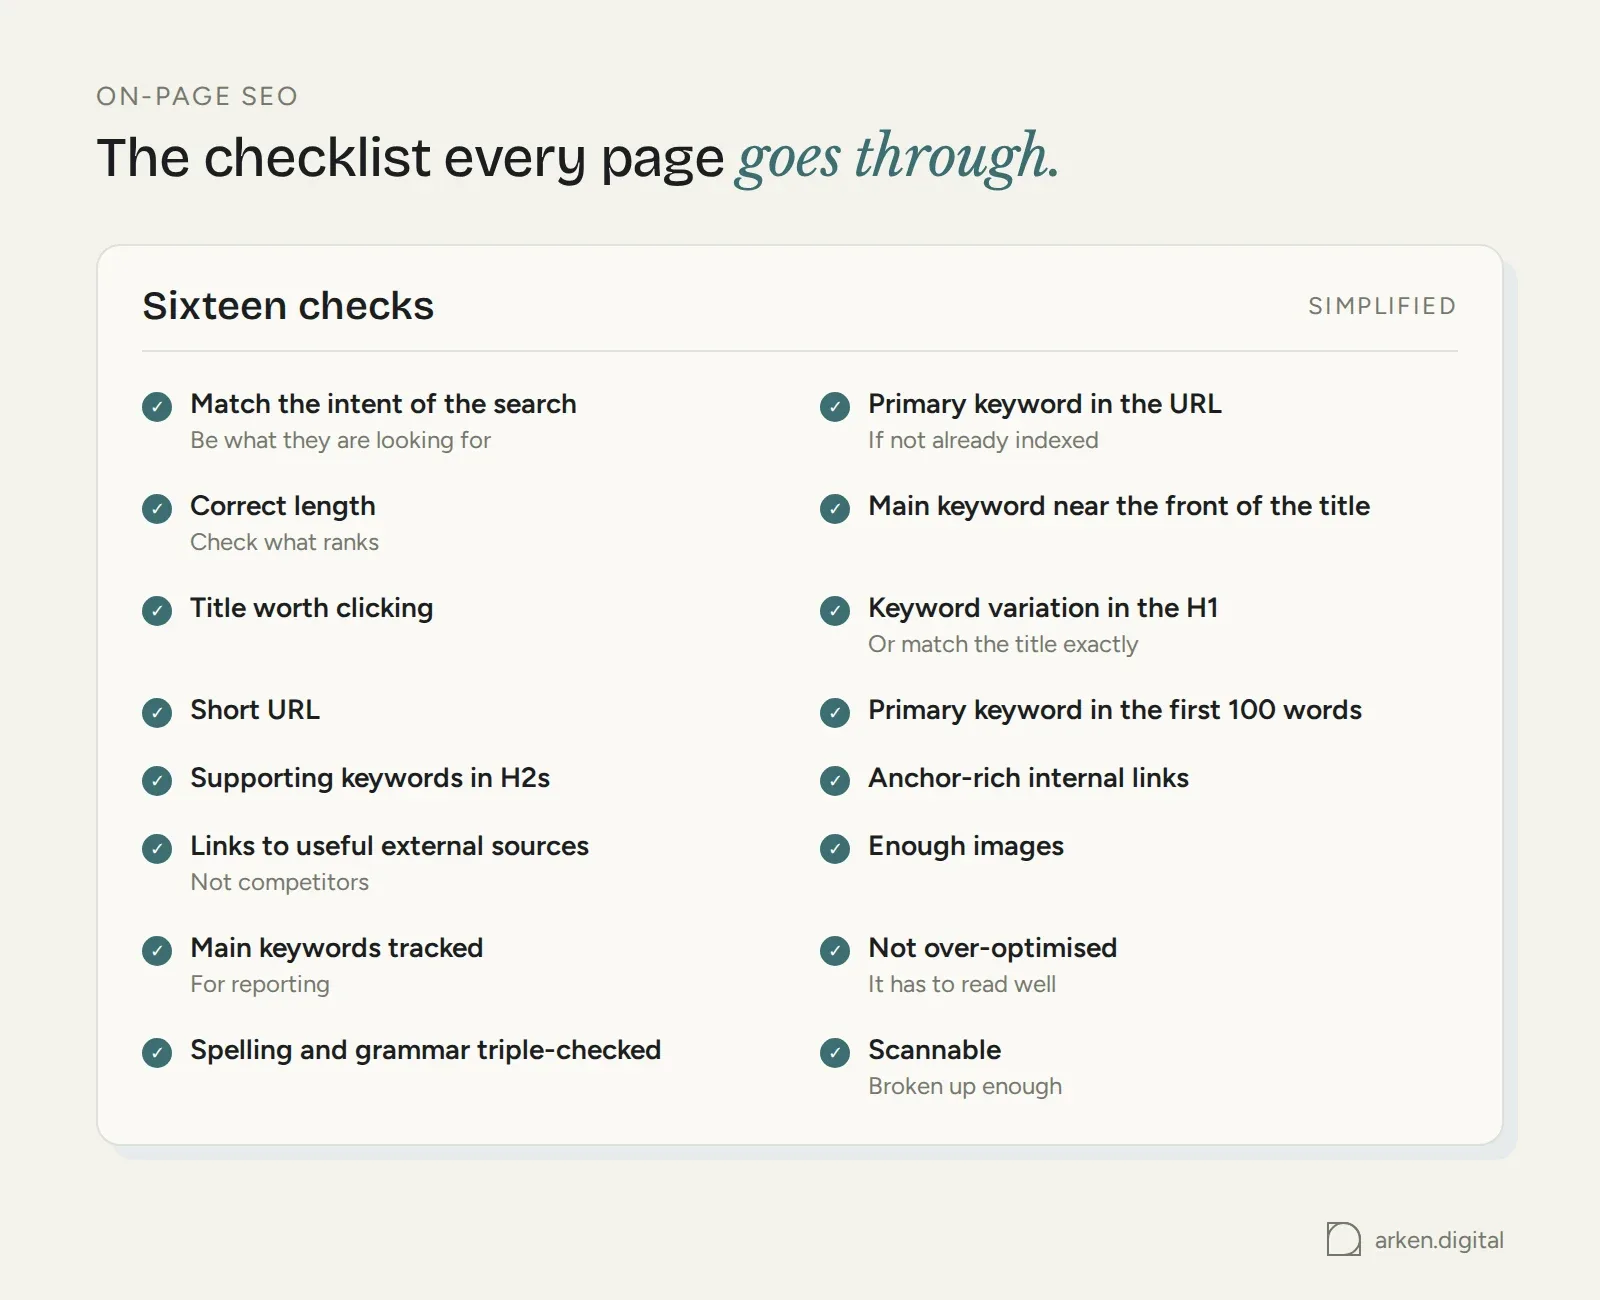Click the check icon beside Main keyword near the front
Screen dimensions: 1600x1300
[x=835, y=509]
